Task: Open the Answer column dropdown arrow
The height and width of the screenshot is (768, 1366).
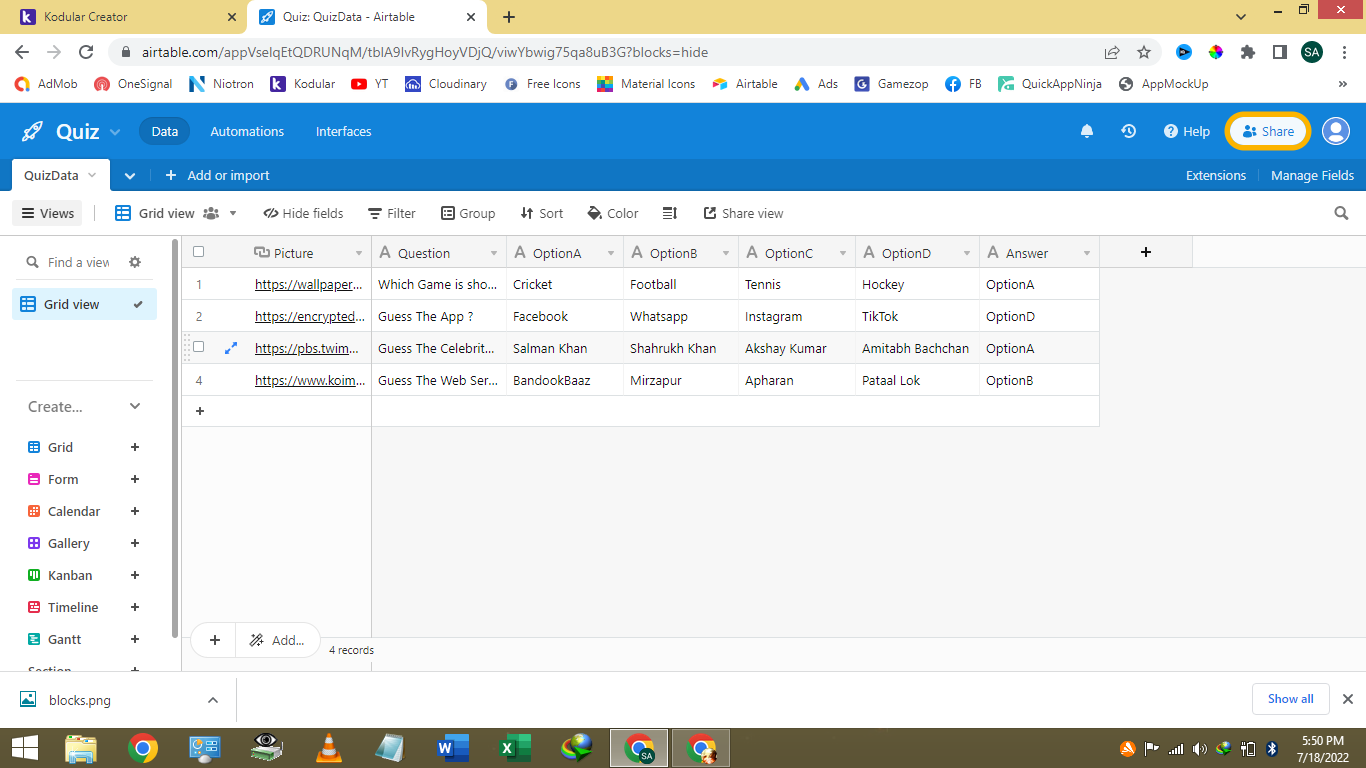Action: (1087, 254)
